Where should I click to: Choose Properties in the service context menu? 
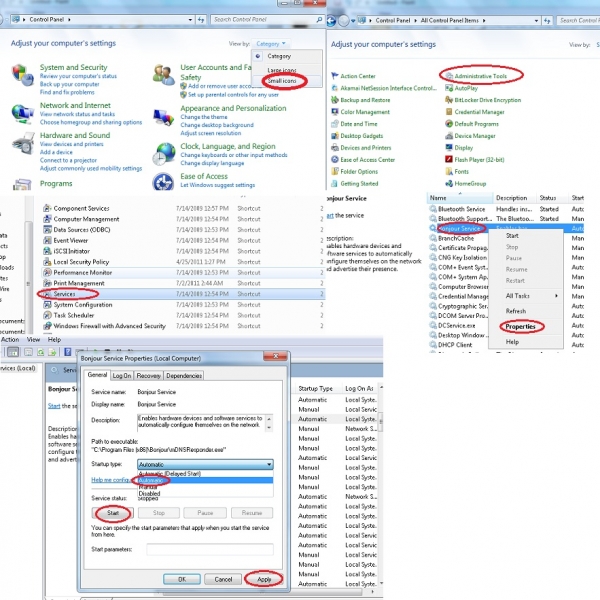[x=520, y=326]
